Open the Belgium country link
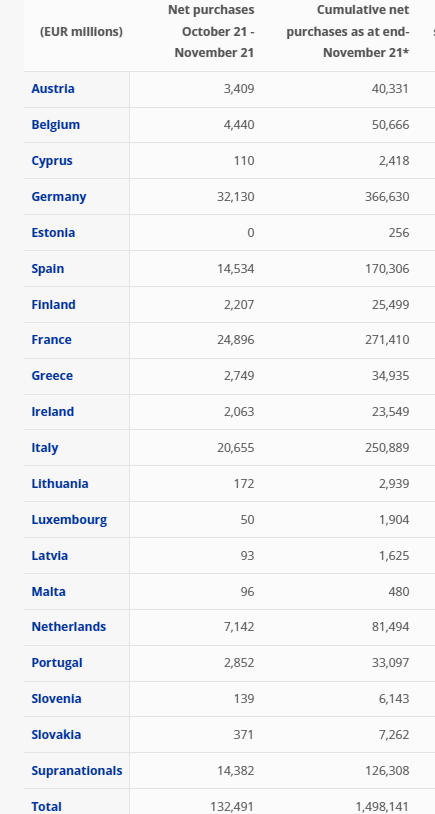This screenshot has width=435, height=814. pos(56,125)
